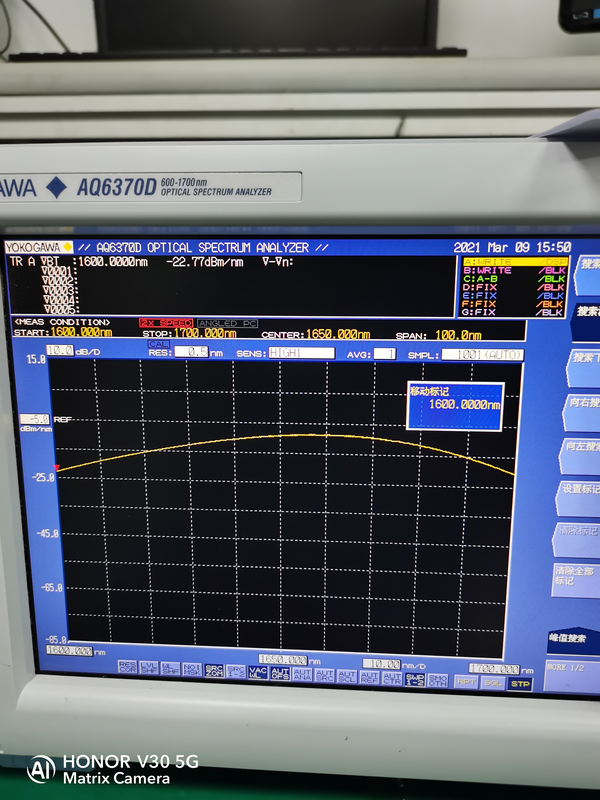Click the AUT ANA status icon
Image resolution: width=600 pixels, height=800 pixels.
tap(302, 674)
